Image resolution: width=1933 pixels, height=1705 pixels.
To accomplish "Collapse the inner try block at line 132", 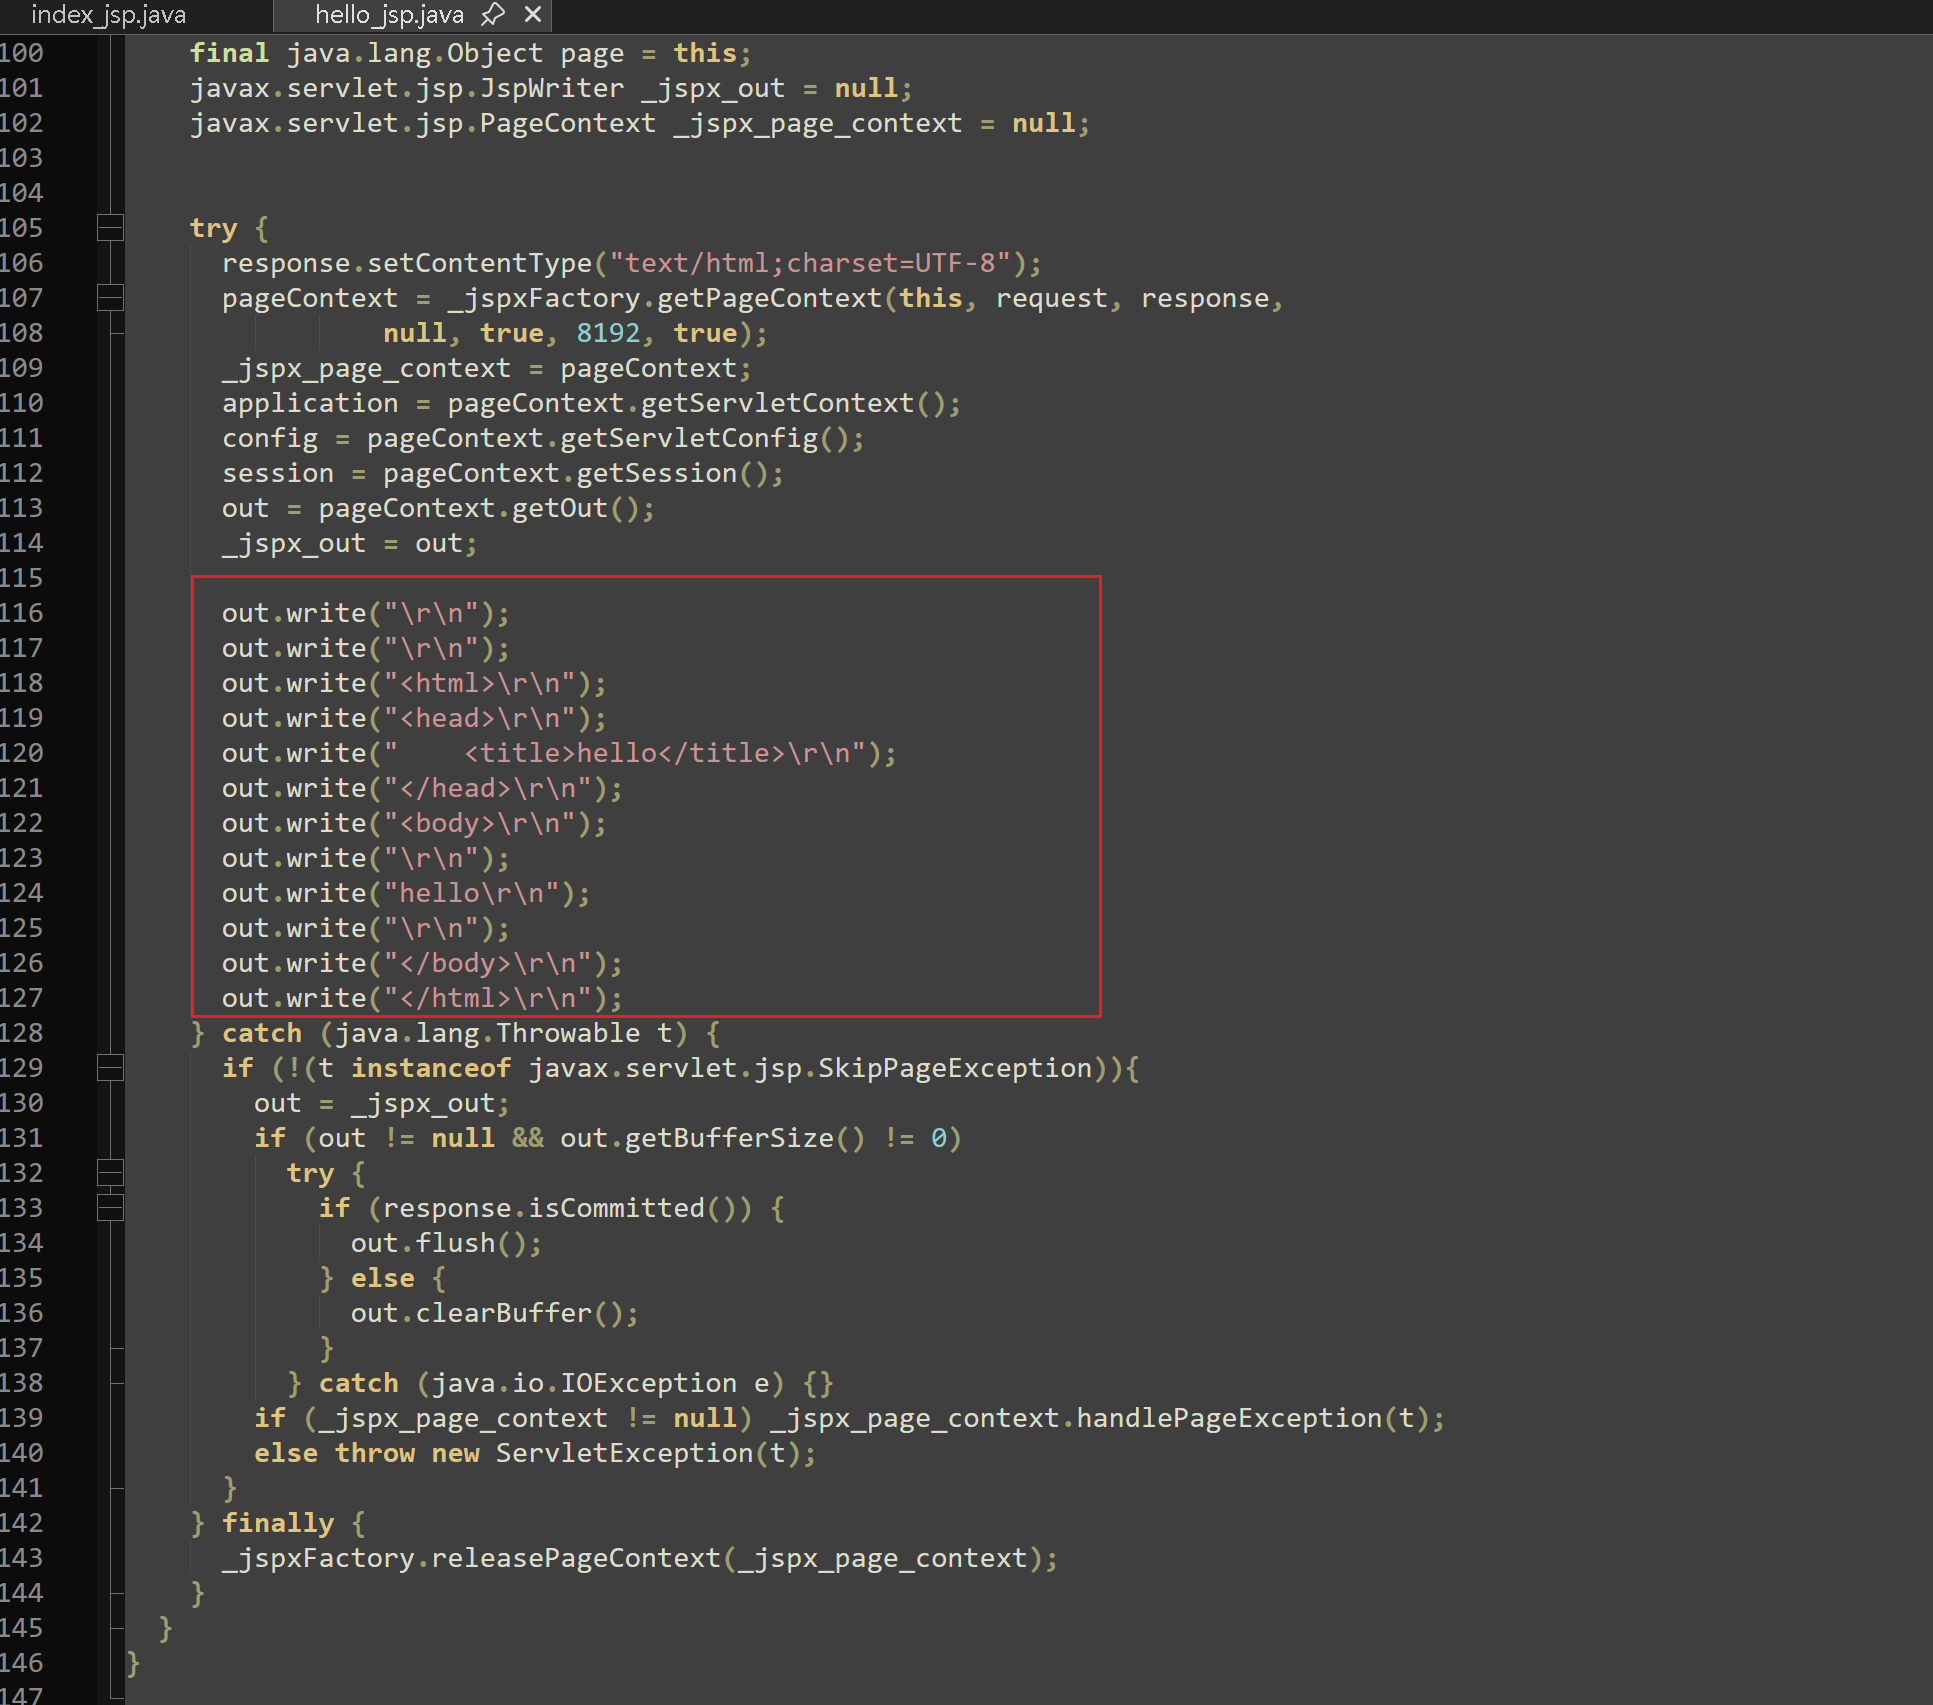I will point(110,1173).
